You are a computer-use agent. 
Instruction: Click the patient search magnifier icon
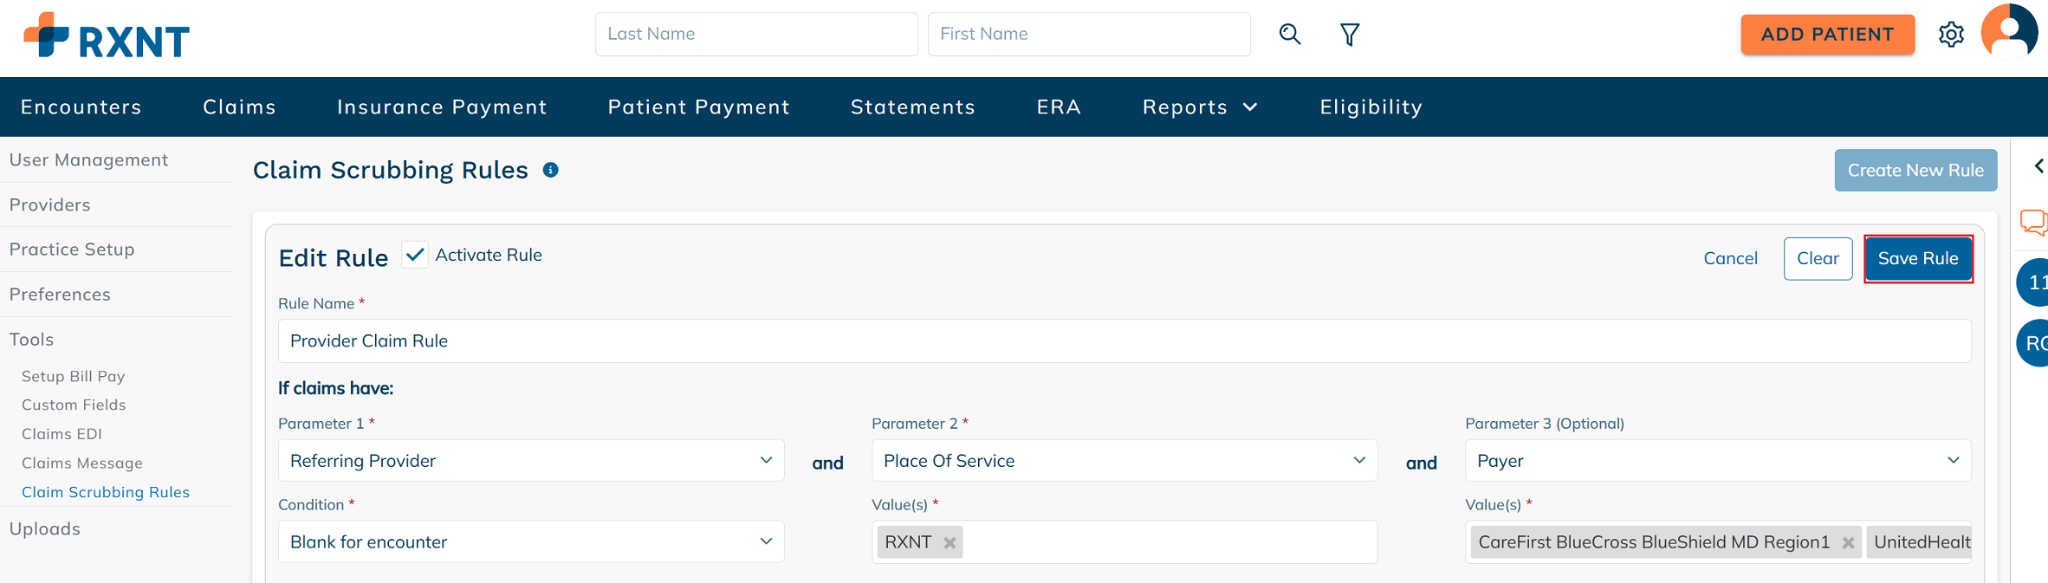(1290, 34)
